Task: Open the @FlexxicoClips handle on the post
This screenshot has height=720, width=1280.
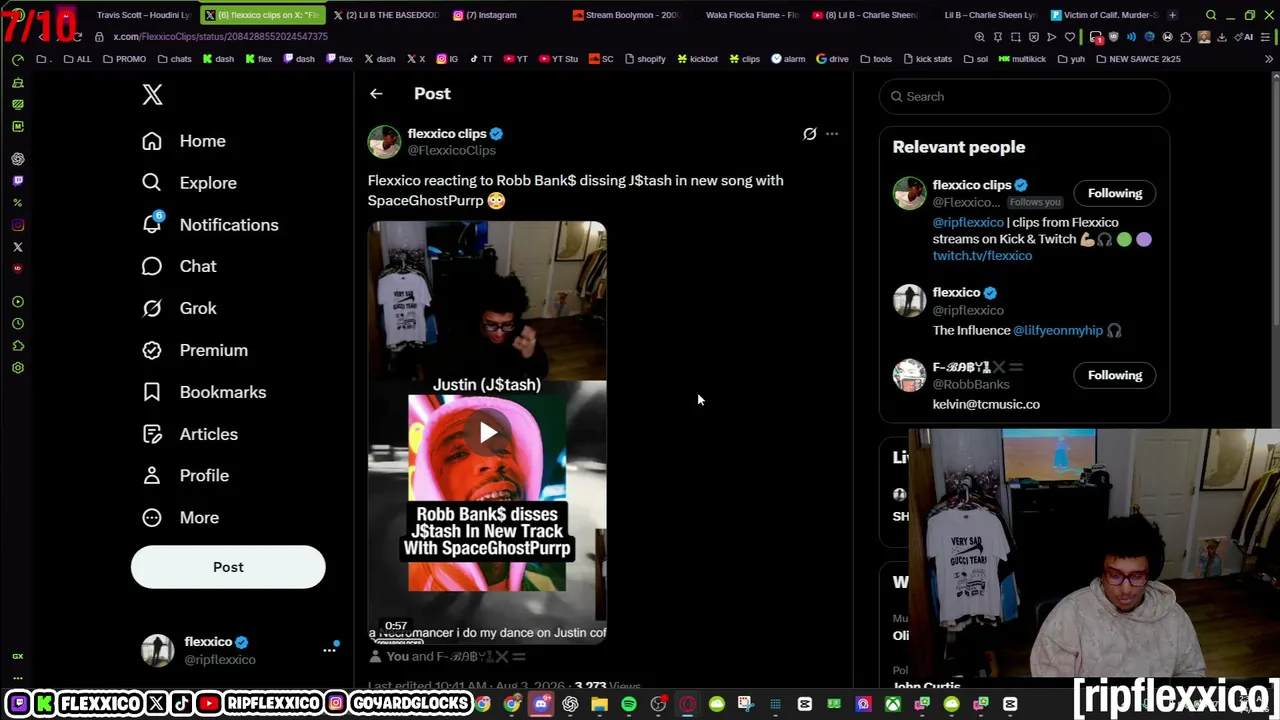Action: click(451, 150)
